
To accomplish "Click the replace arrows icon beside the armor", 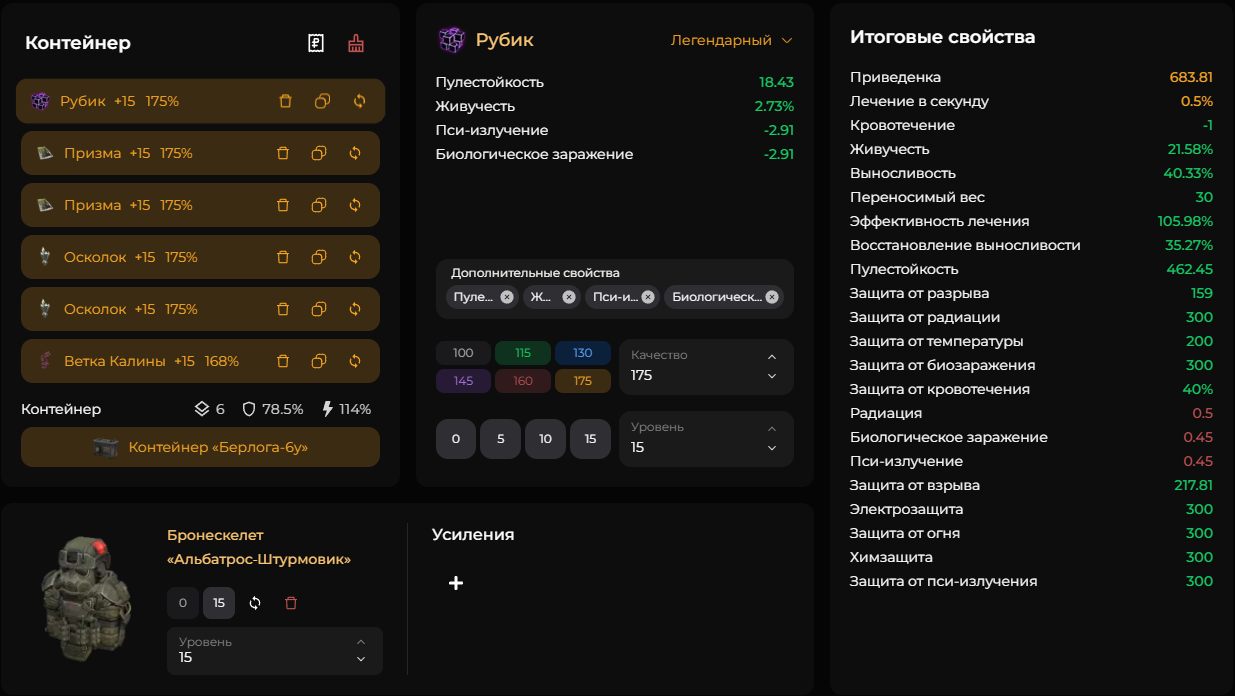I will [255, 603].
